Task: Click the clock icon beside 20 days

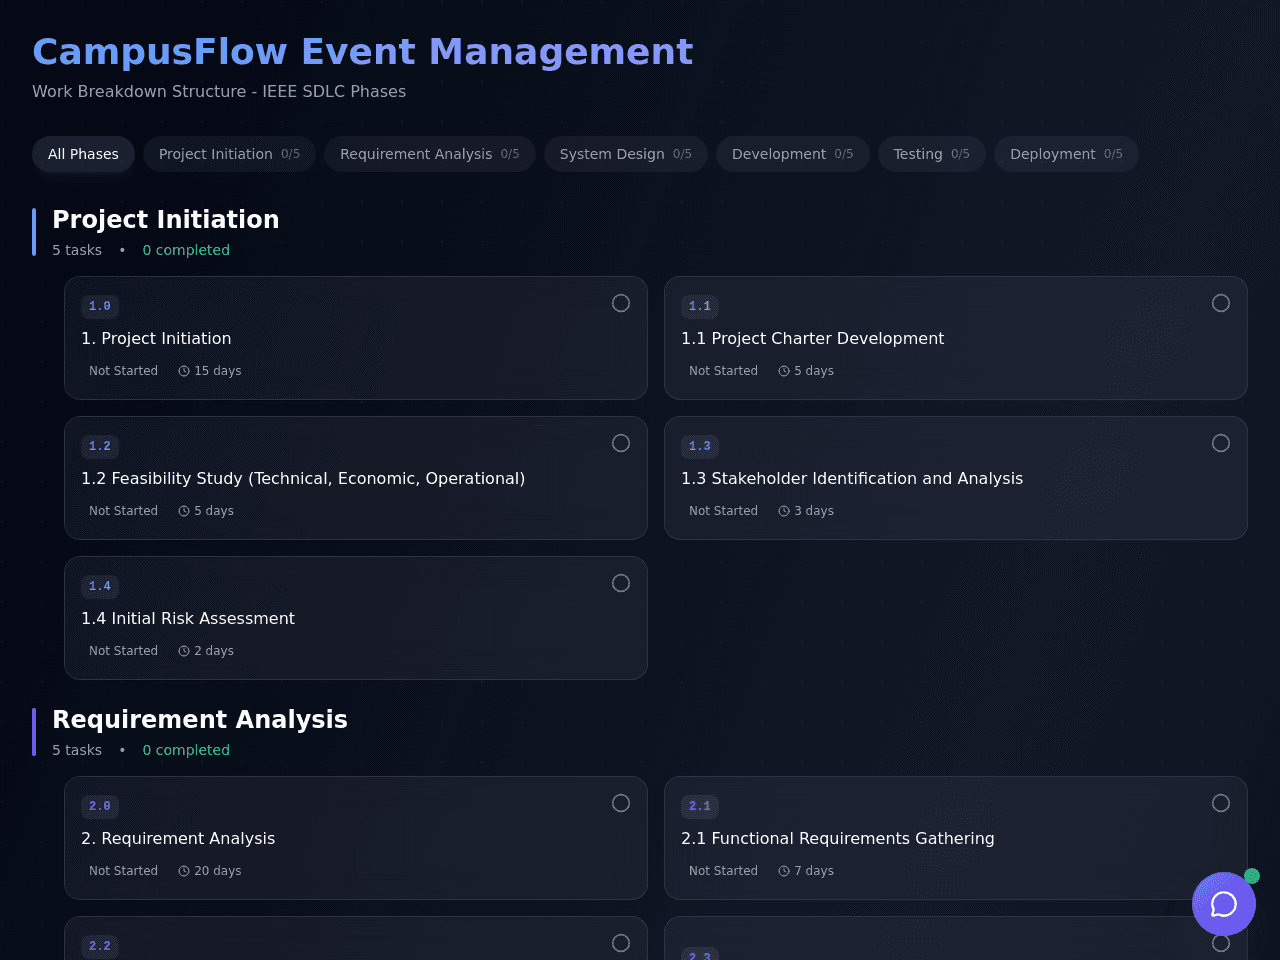Action: (x=184, y=871)
